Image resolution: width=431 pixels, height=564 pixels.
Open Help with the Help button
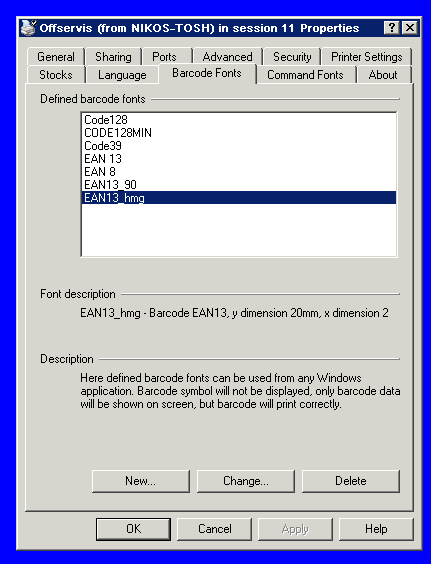[376, 529]
